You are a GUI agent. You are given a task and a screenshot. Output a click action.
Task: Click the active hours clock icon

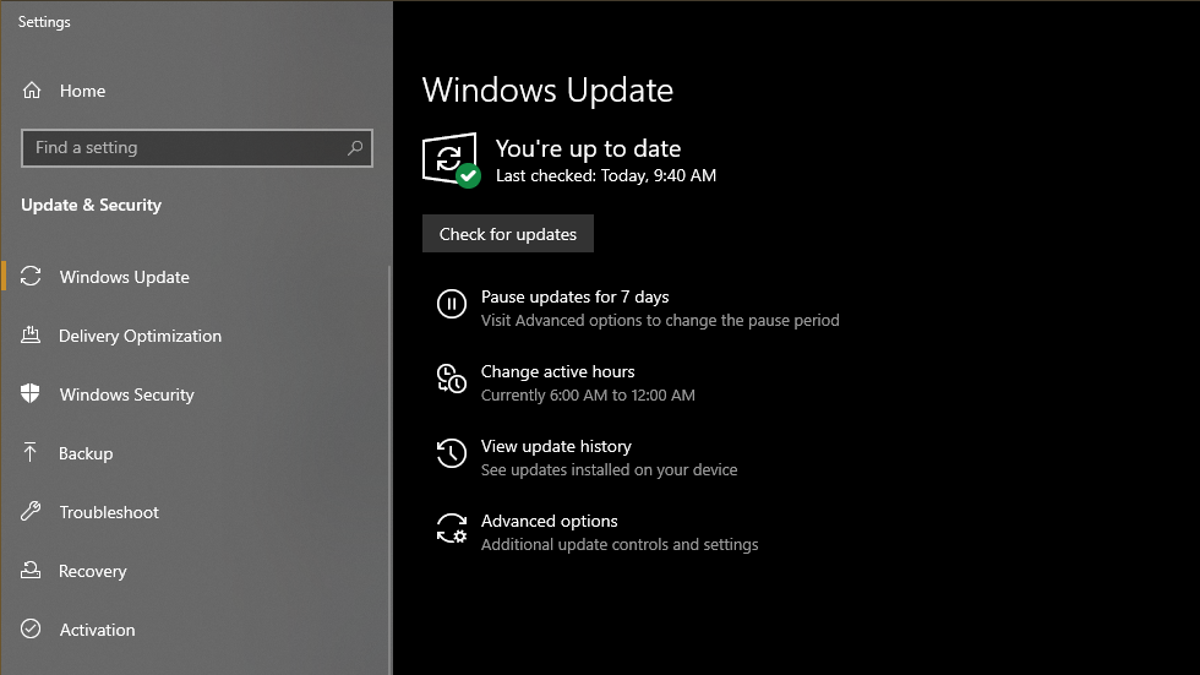point(451,379)
